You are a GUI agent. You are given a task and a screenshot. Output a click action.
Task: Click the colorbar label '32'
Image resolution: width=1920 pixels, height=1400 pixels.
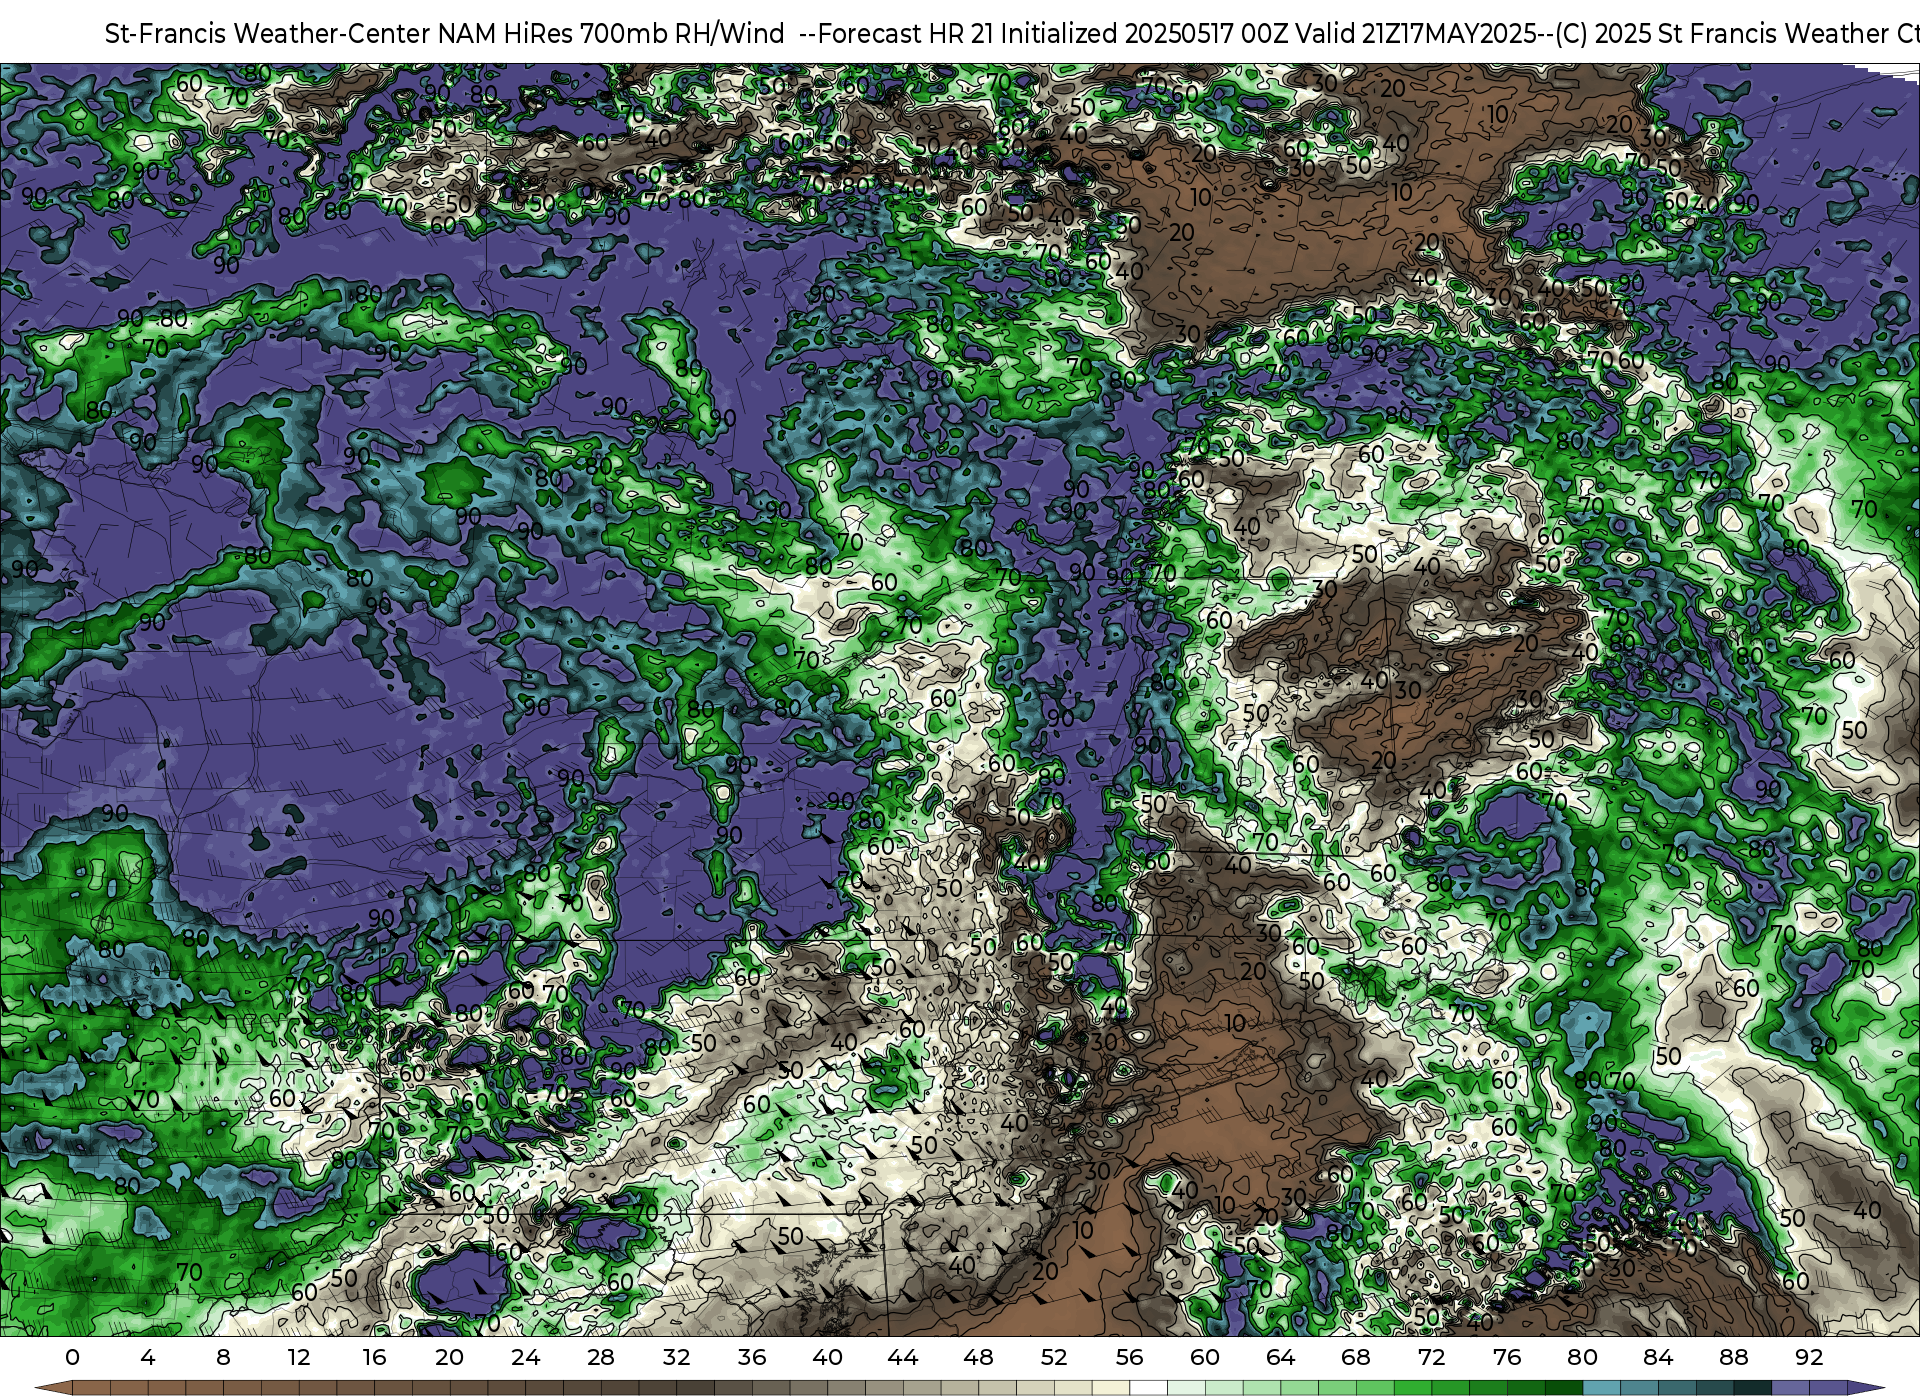tap(676, 1357)
